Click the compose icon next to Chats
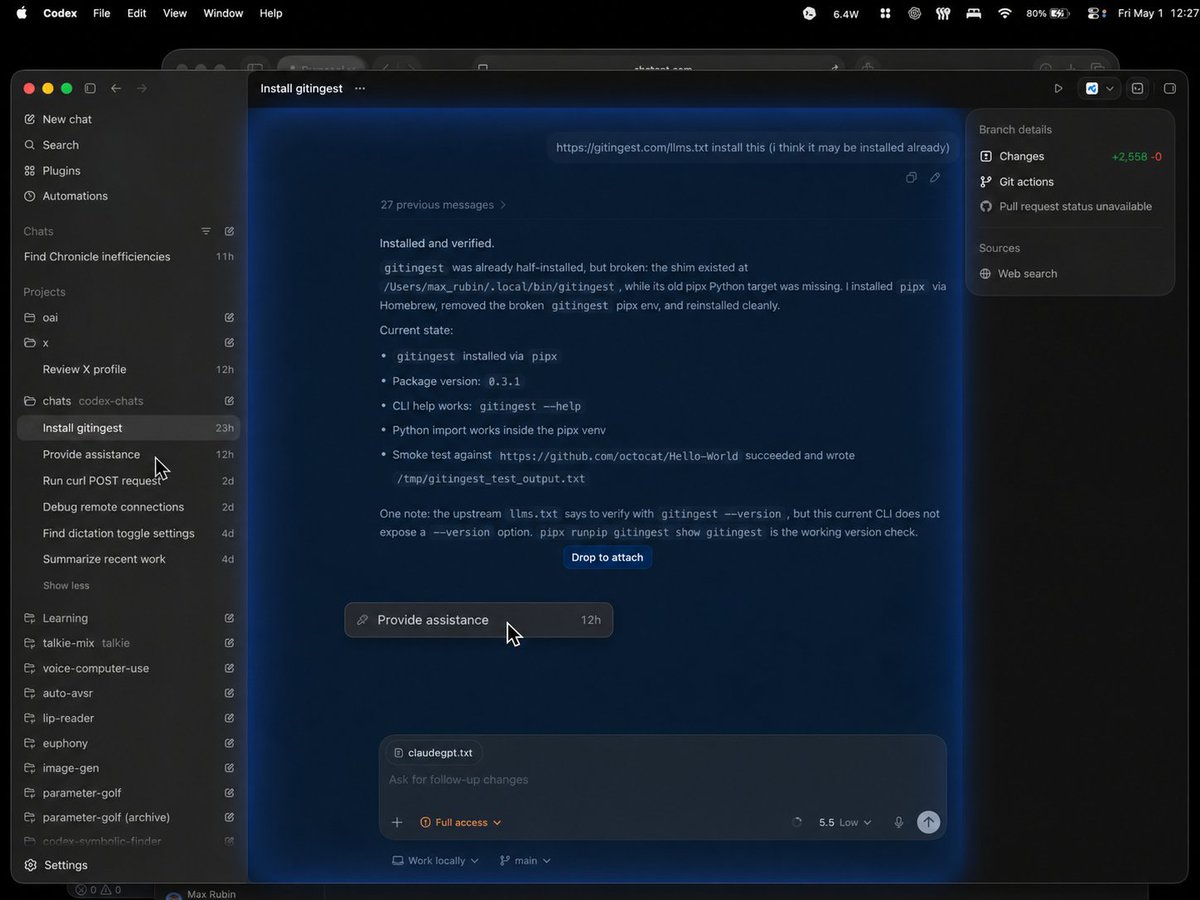This screenshot has height=900, width=1200. [x=229, y=231]
